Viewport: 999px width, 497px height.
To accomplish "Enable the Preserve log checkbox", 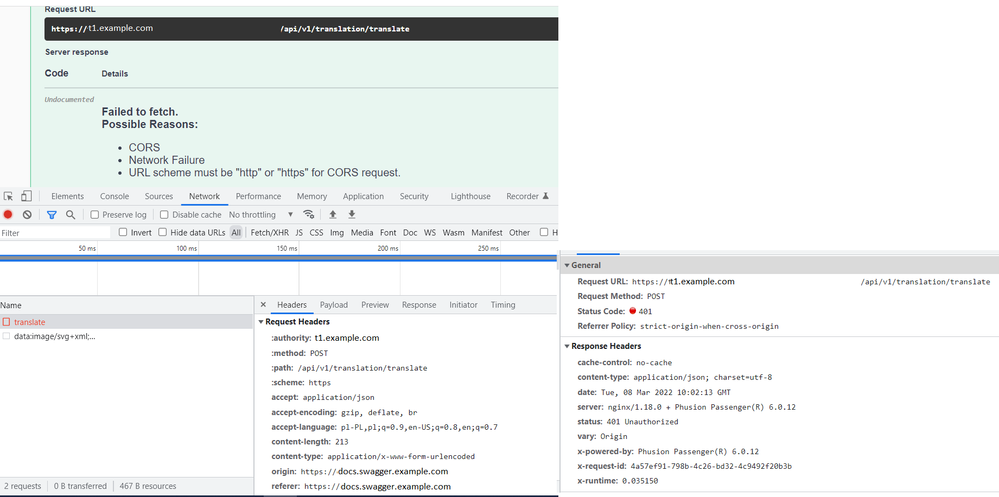I will coord(95,215).
